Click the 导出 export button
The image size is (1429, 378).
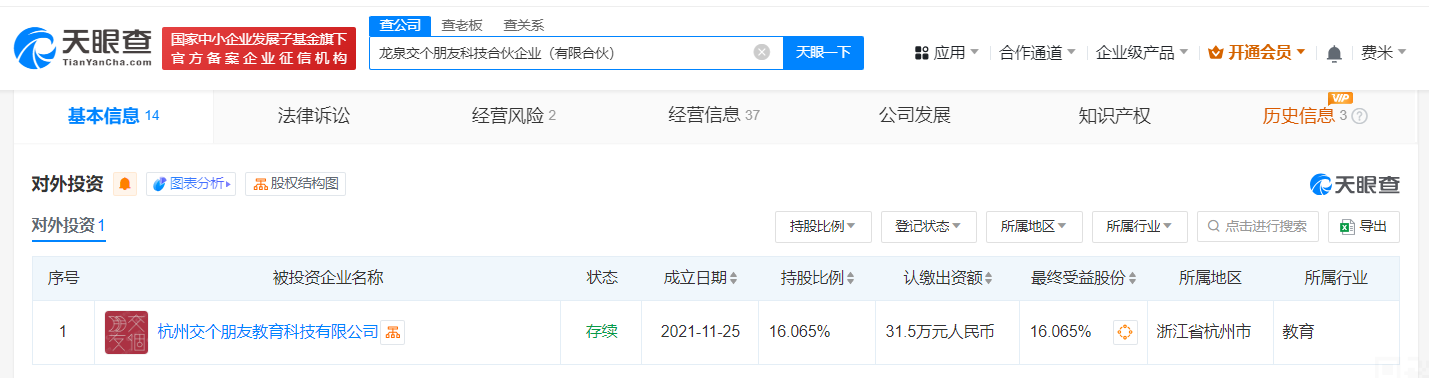point(1364,227)
